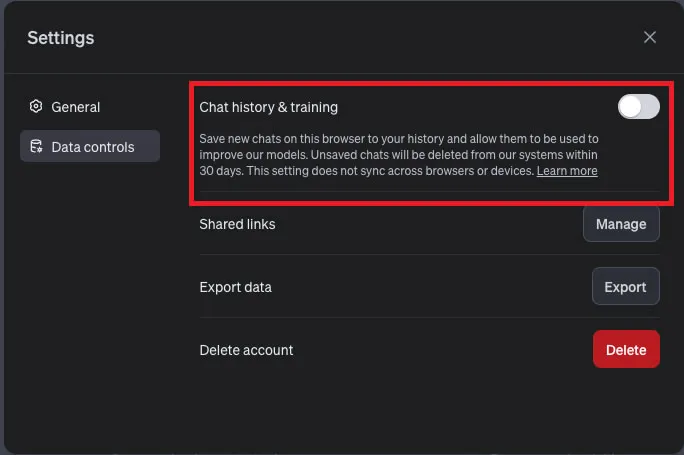This screenshot has height=455, width=684.
Task: Click the red Delete button
Action: (x=626, y=350)
